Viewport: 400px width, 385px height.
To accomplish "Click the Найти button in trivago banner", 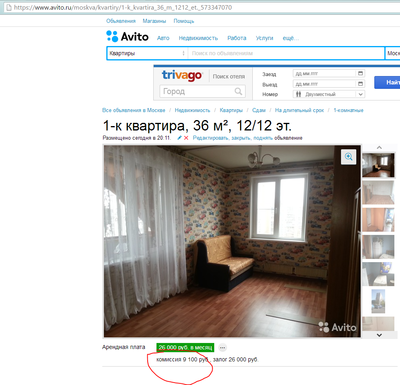I will [387, 82].
